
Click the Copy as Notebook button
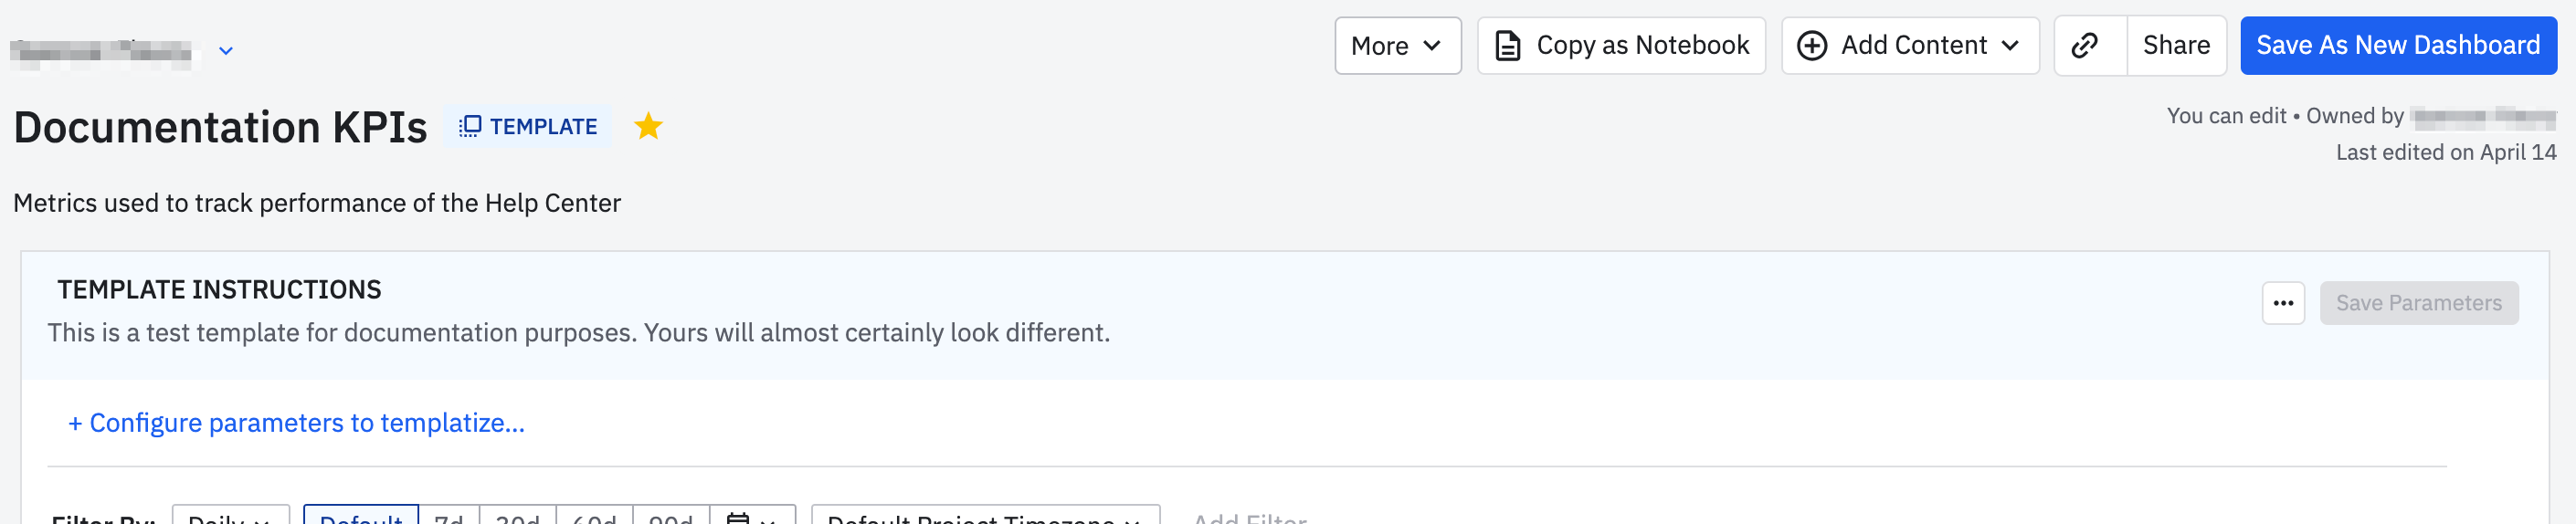coord(1621,45)
